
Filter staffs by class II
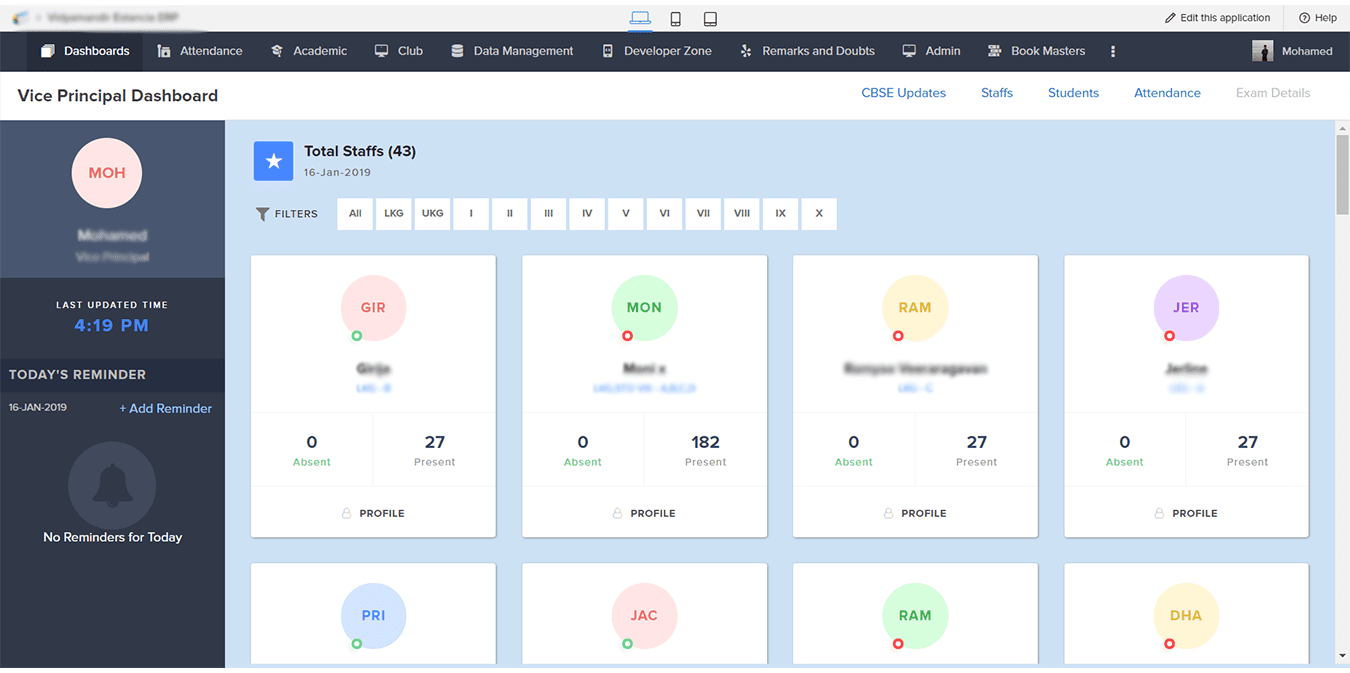coord(510,214)
